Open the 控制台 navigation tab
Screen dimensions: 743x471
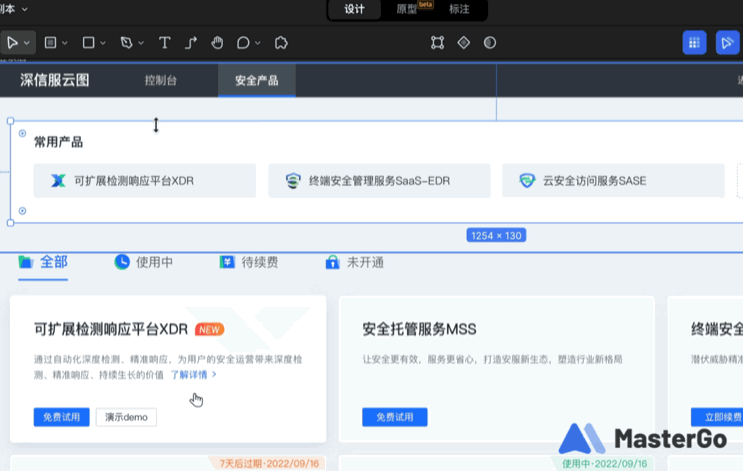pos(161,80)
